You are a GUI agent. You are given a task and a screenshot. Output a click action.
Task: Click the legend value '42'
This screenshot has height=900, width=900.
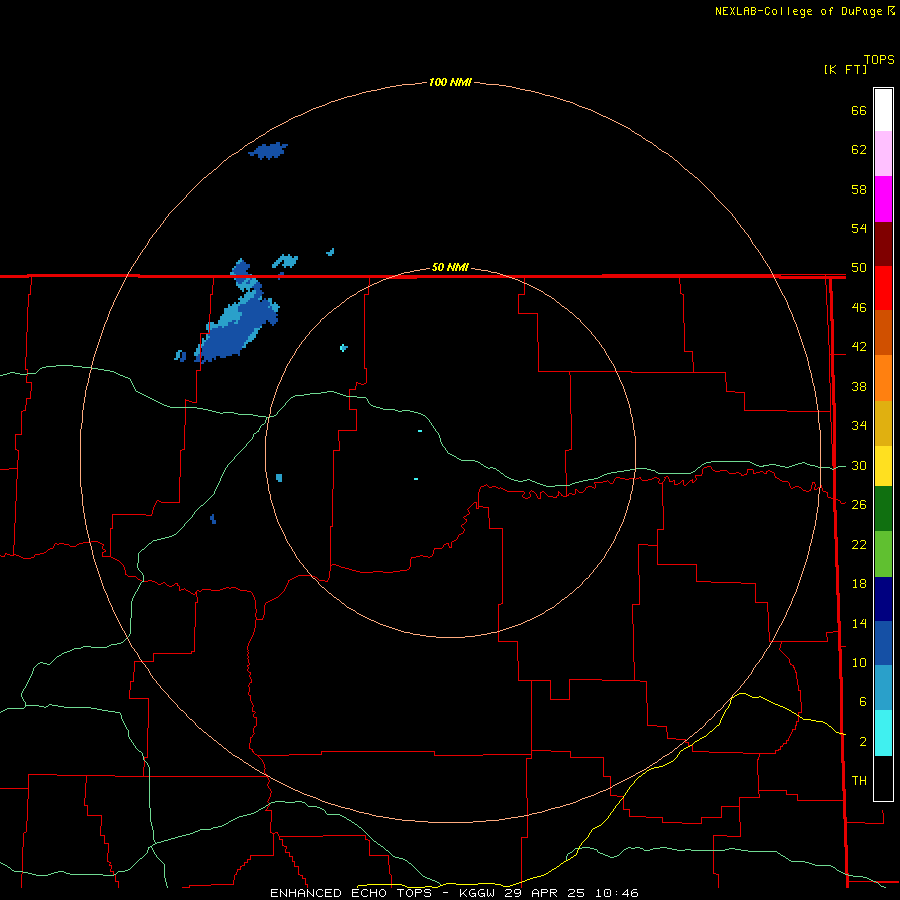point(859,347)
